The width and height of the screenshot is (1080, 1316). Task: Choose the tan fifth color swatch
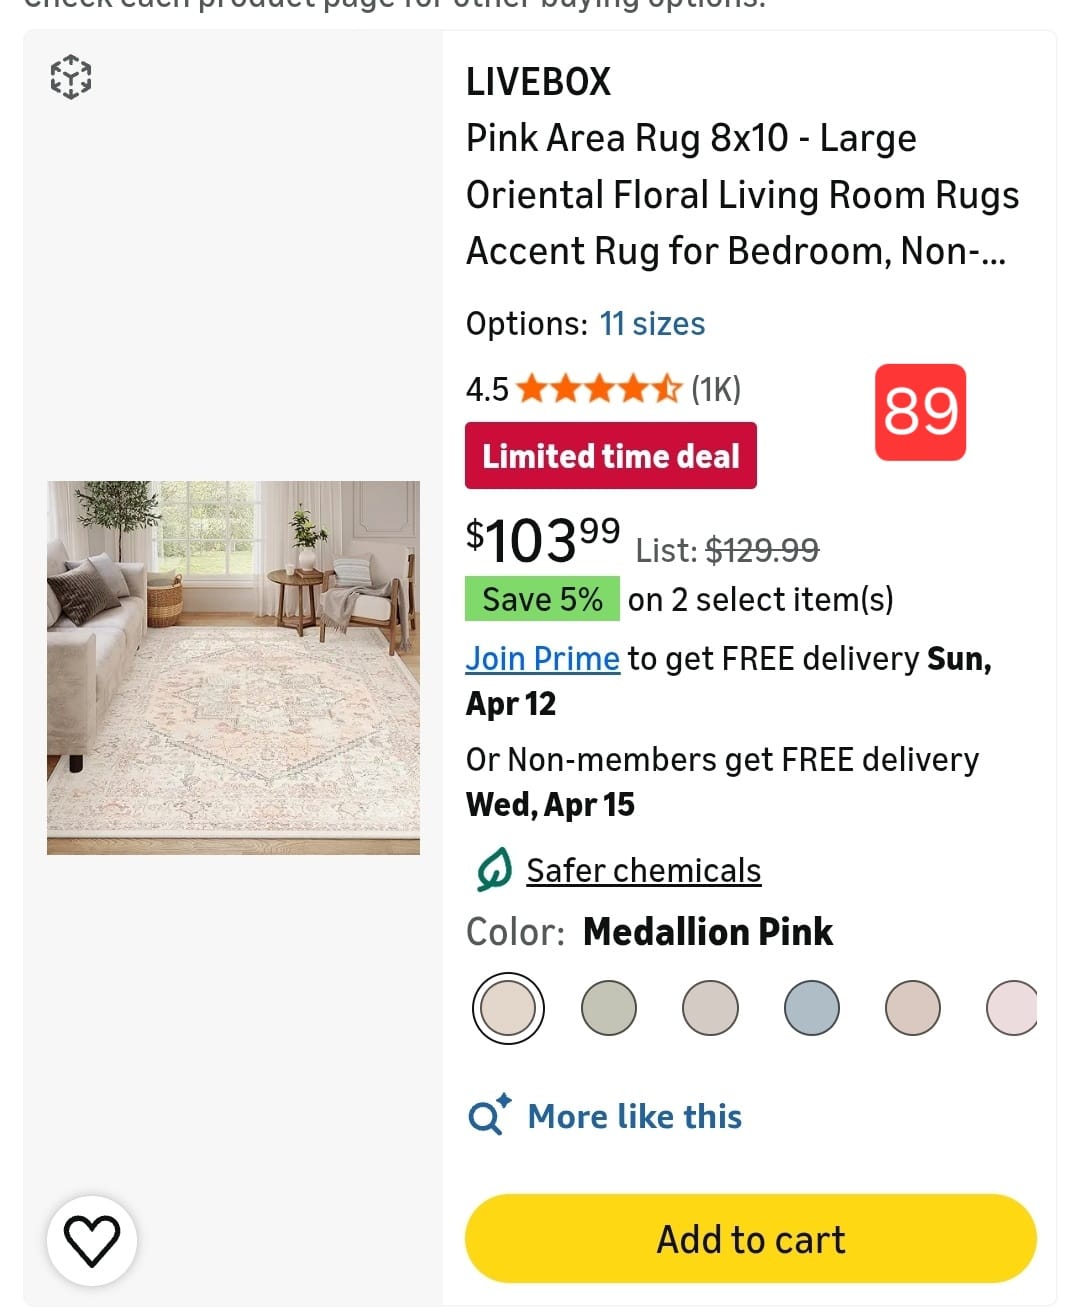[x=912, y=1007]
